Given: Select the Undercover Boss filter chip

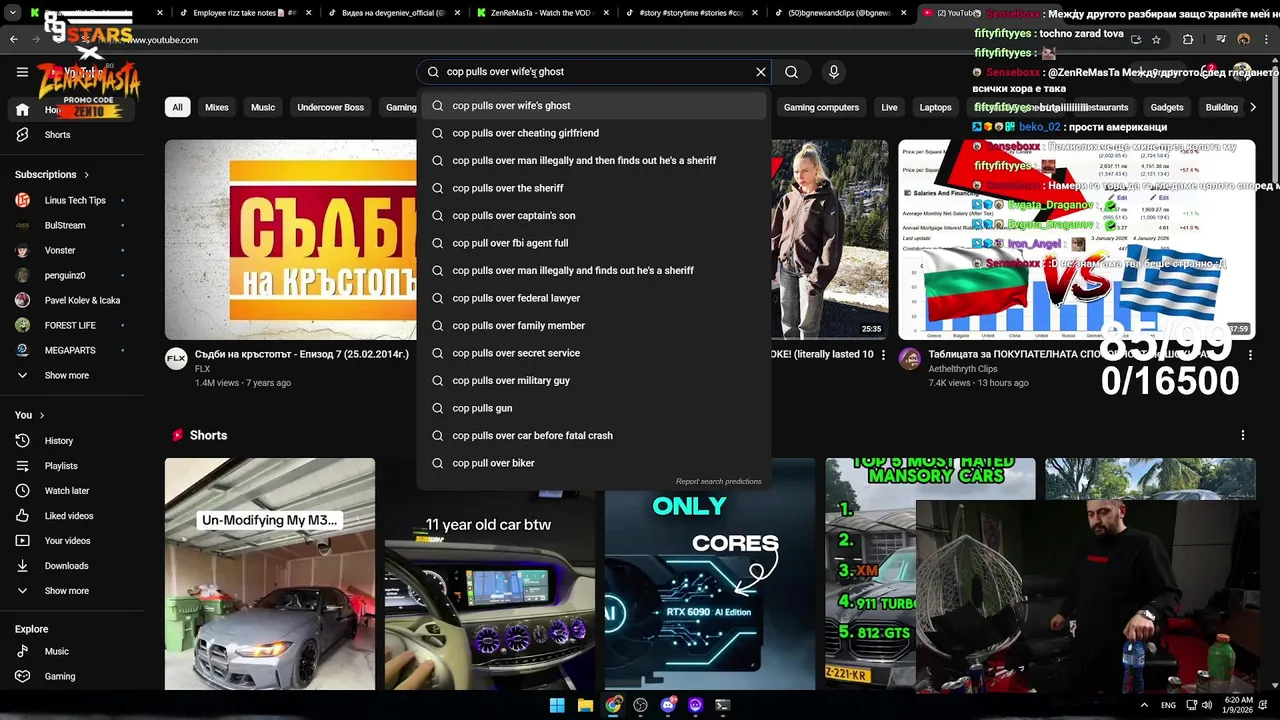Looking at the screenshot, I should point(331,107).
